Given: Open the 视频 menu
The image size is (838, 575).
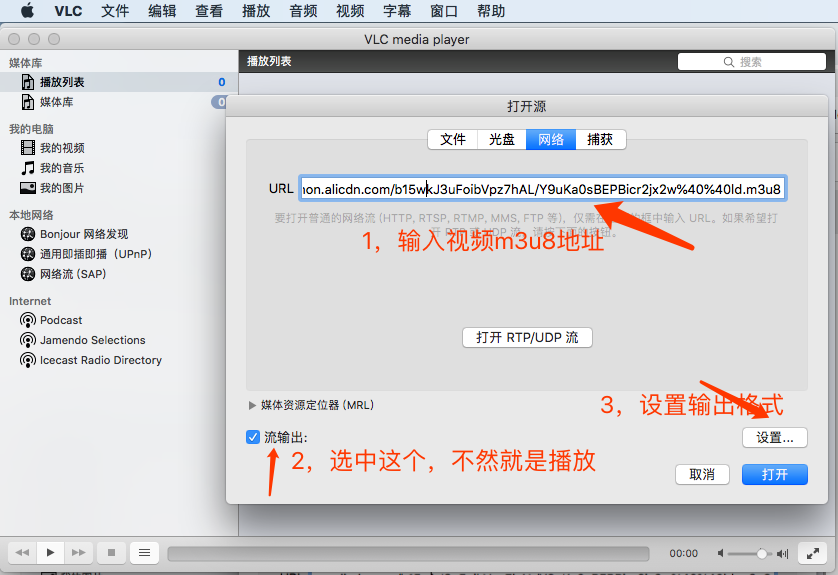Looking at the screenshot, I should (x=350, y=11).
